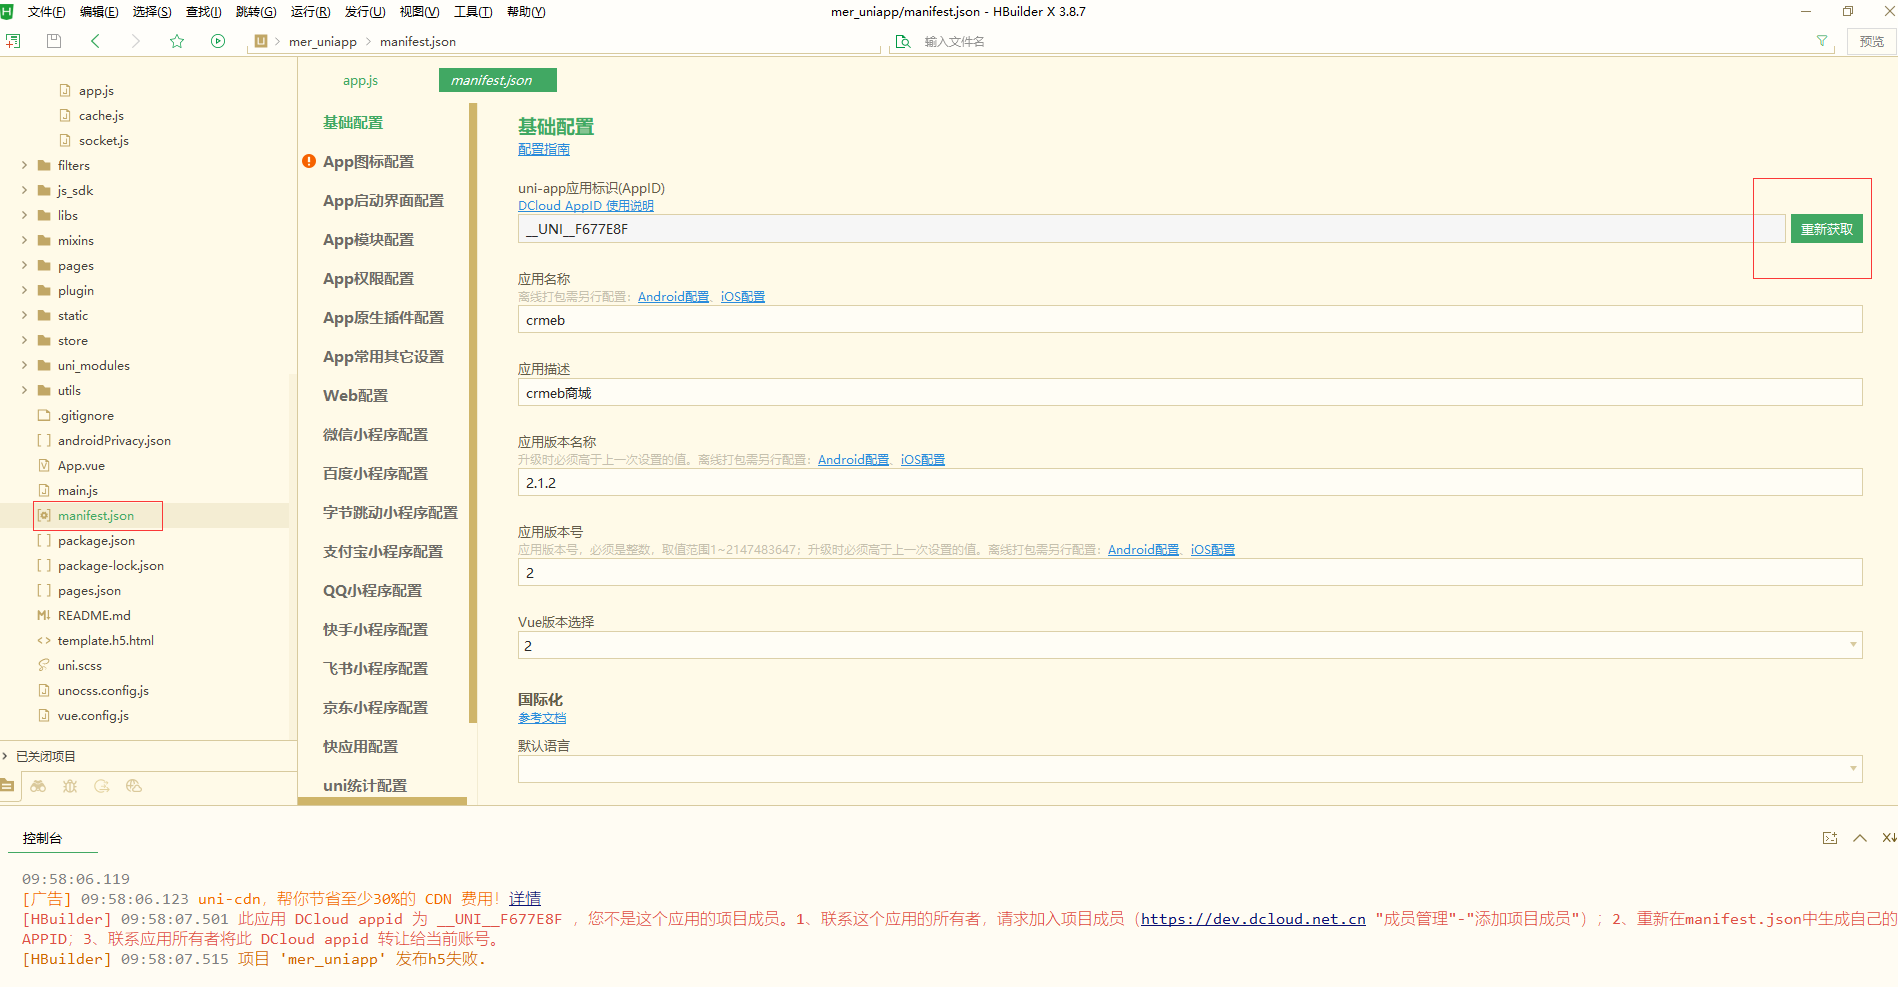This screenshot has width=1898, height=987.
Task: Collapse console with the up chevron icon
Action: (1860, 838)
